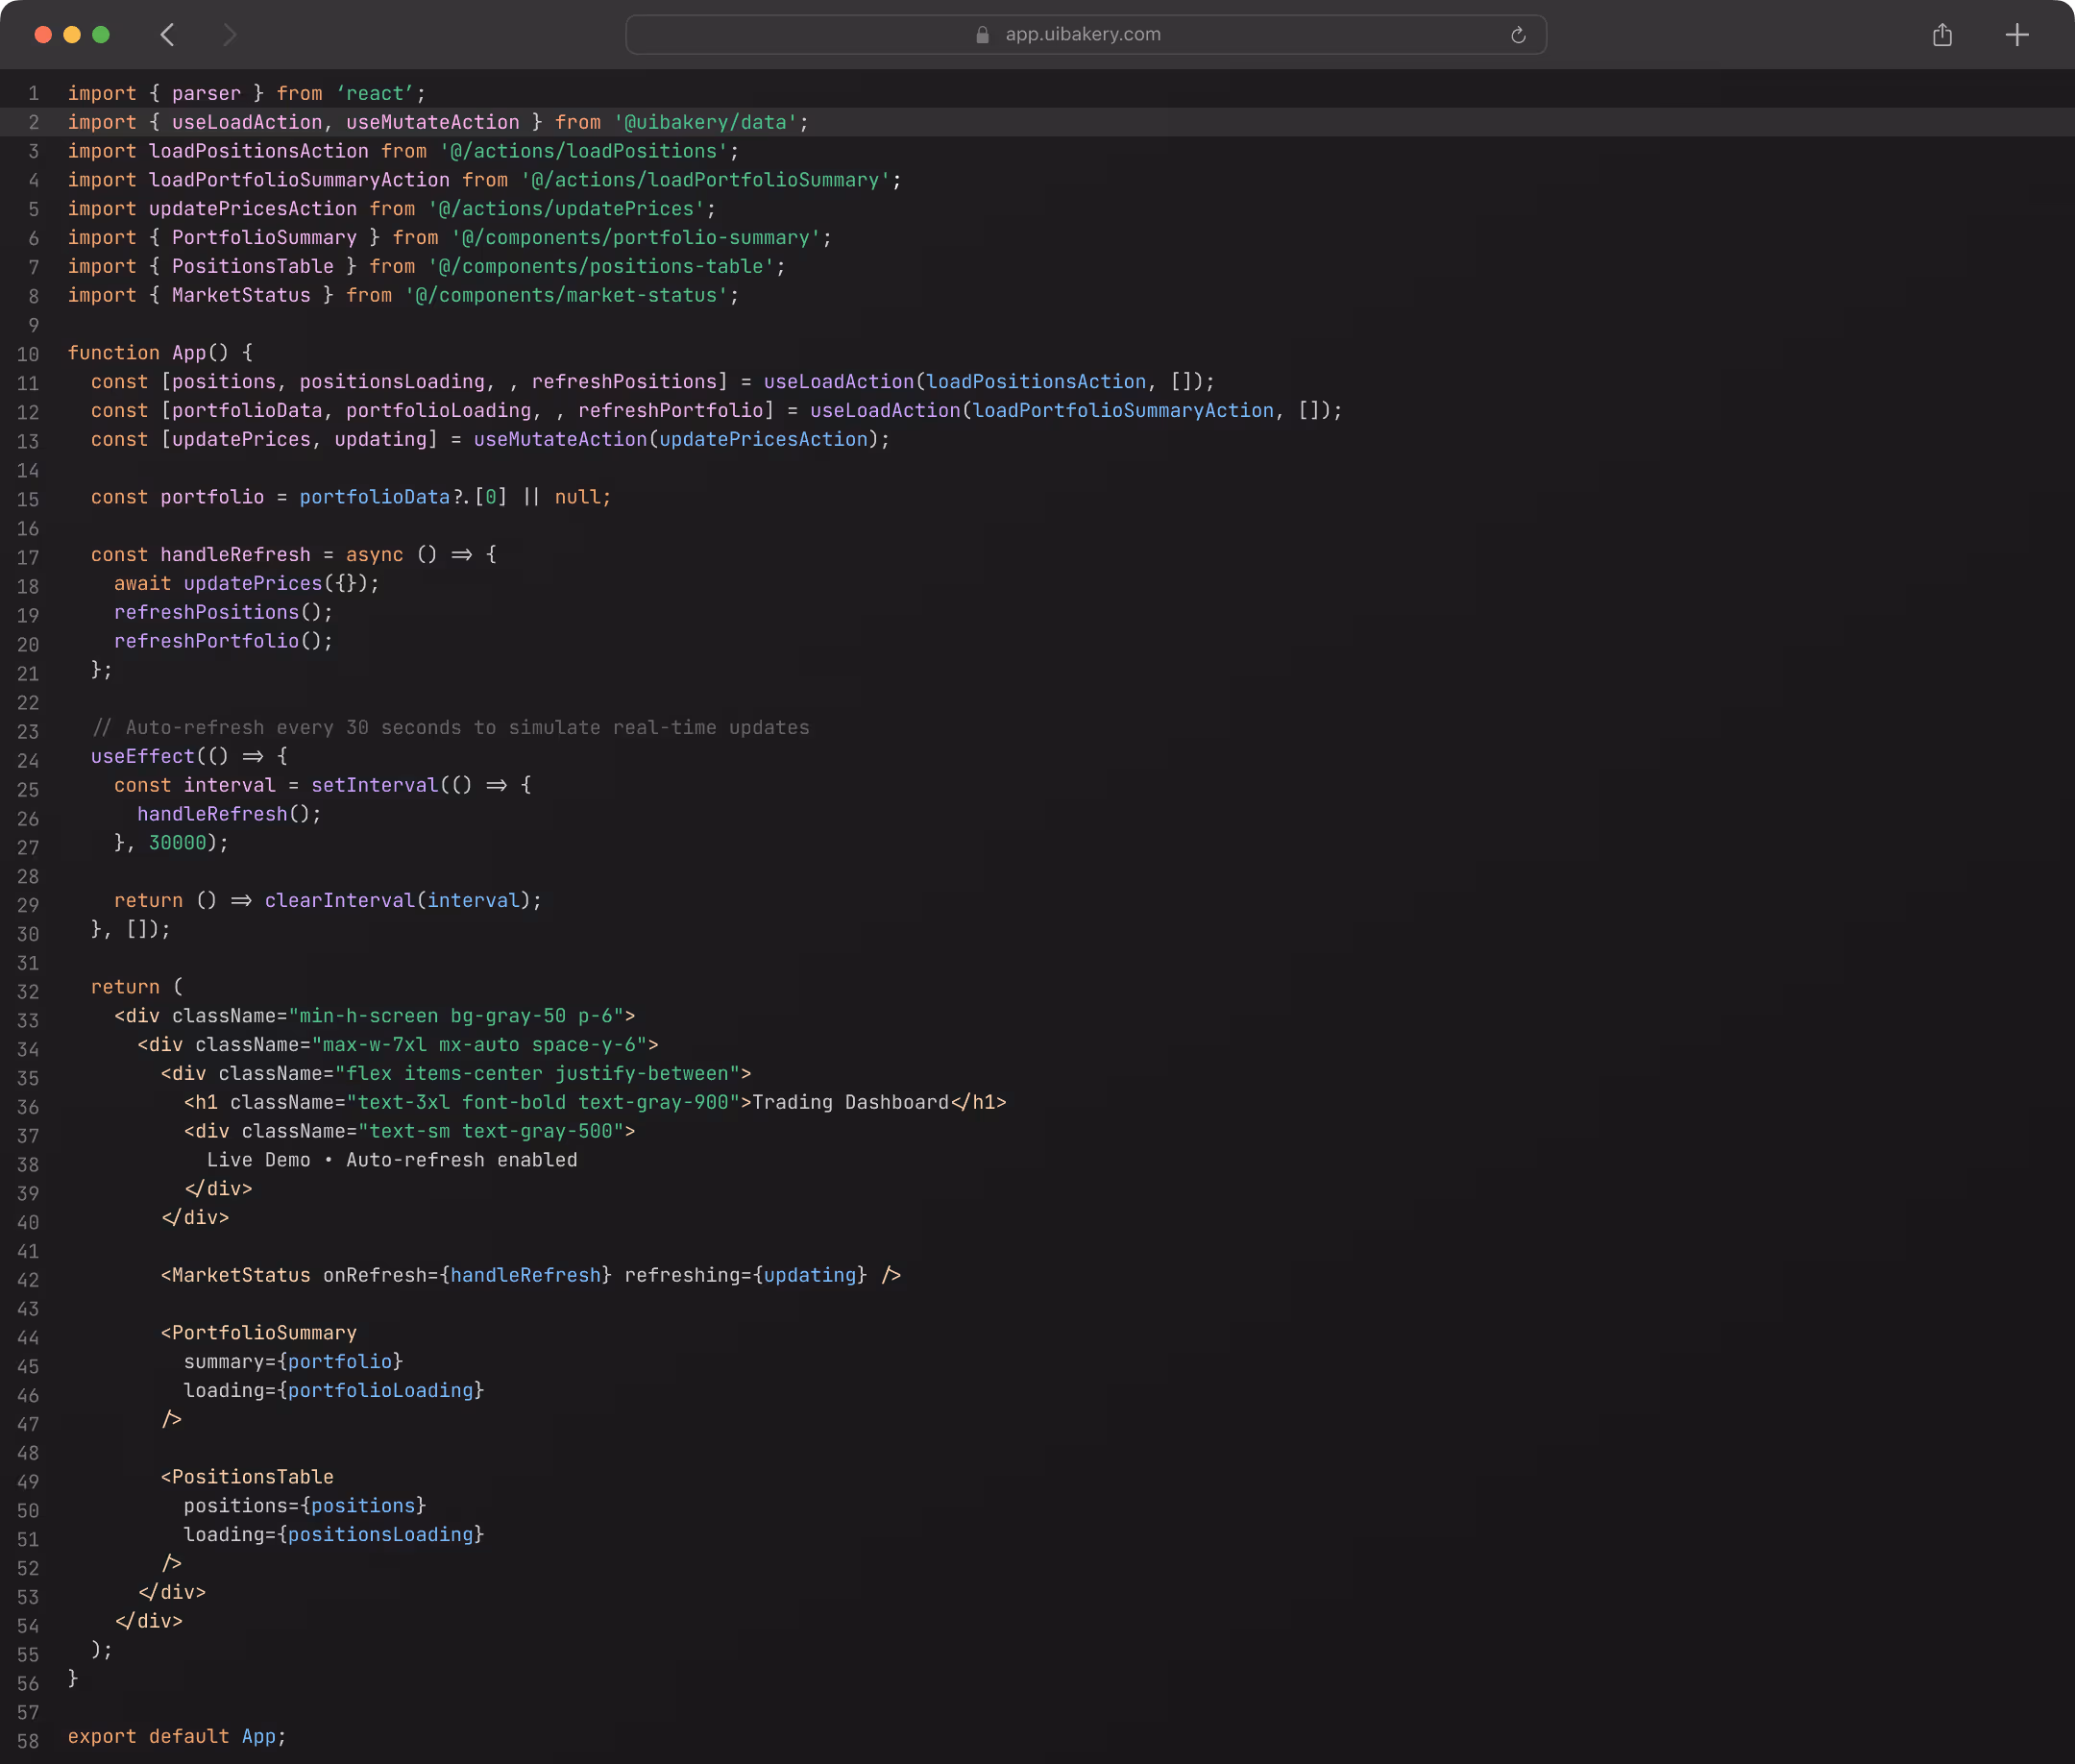Open a new tab with plus icon
Screen dimensions: 2075x1764
[2016, 35]
